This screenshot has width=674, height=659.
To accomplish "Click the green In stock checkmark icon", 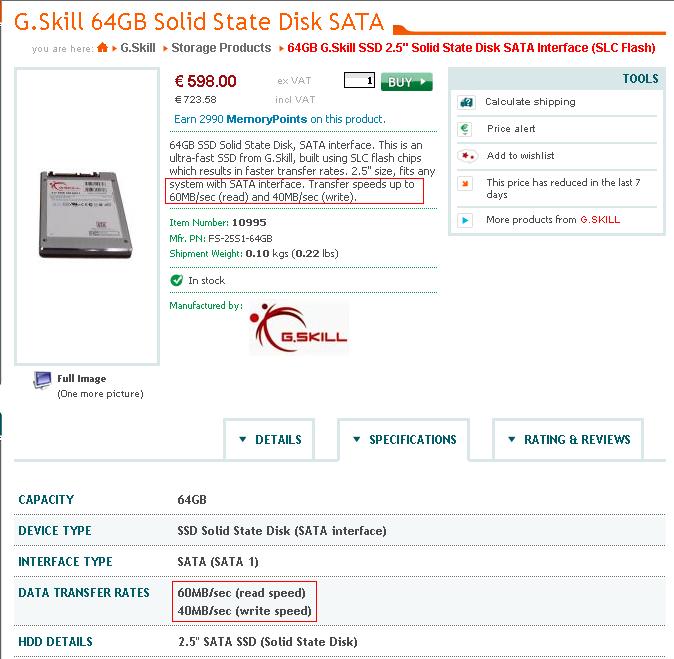I will 176,280.
